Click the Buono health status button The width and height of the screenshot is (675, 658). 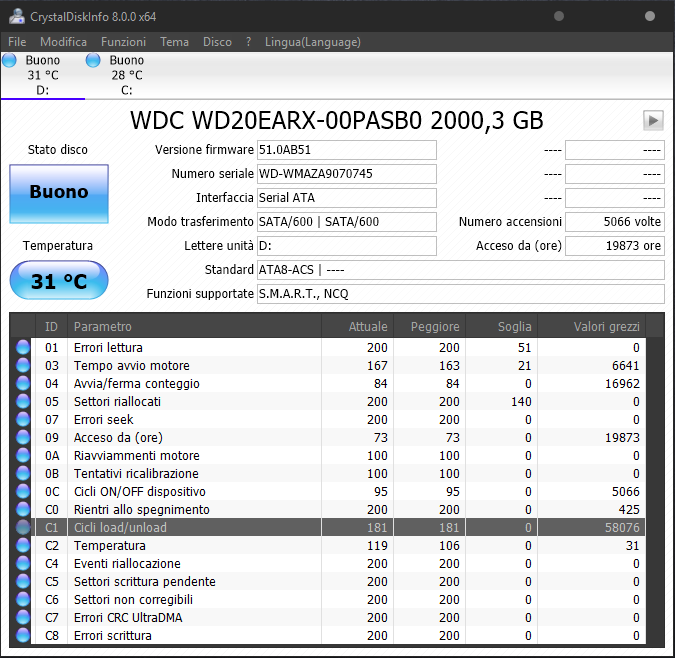pos(59,194)
